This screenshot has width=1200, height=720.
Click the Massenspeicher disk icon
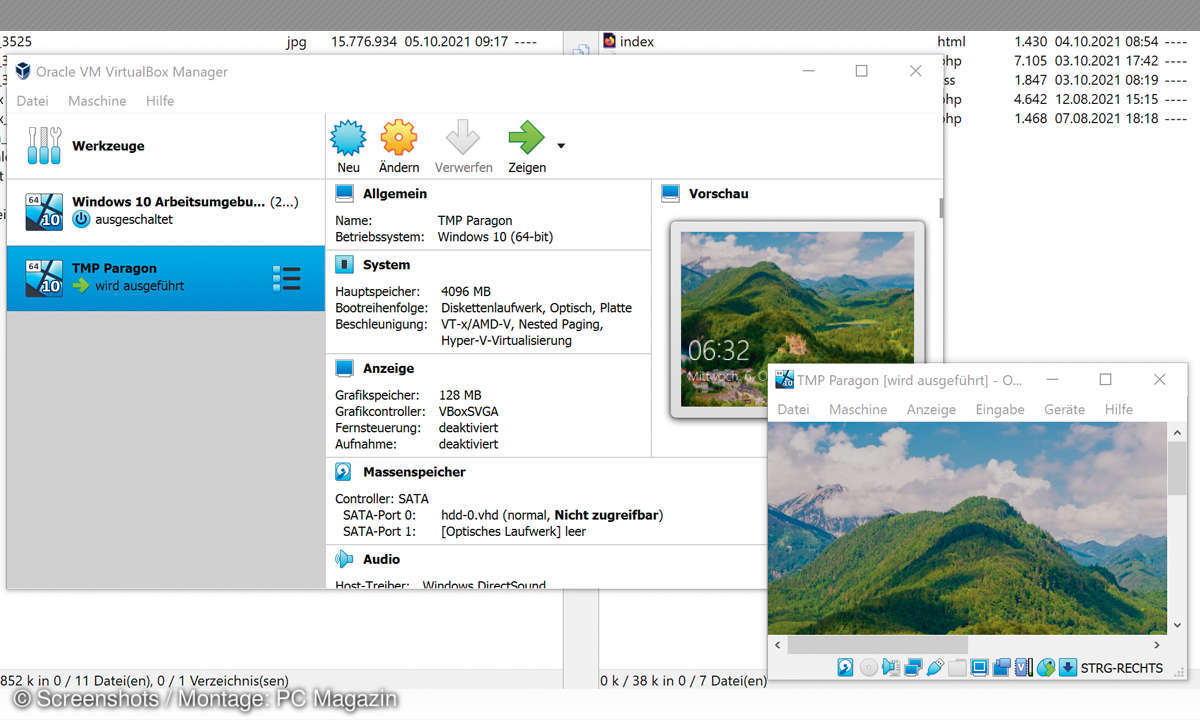(344, 472)
